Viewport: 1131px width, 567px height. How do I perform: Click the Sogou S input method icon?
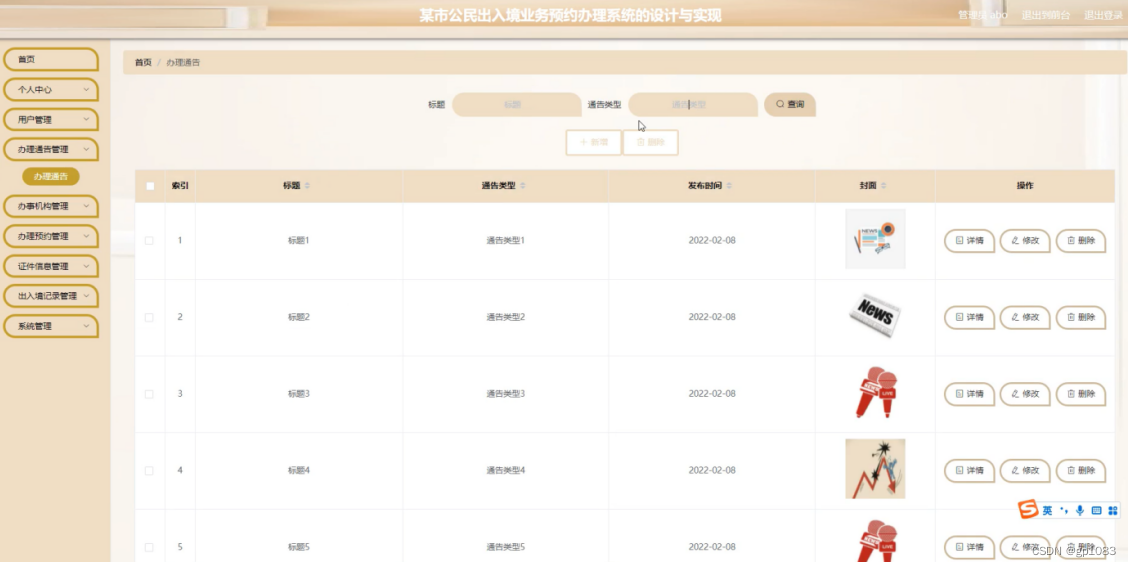point(1028,509)
